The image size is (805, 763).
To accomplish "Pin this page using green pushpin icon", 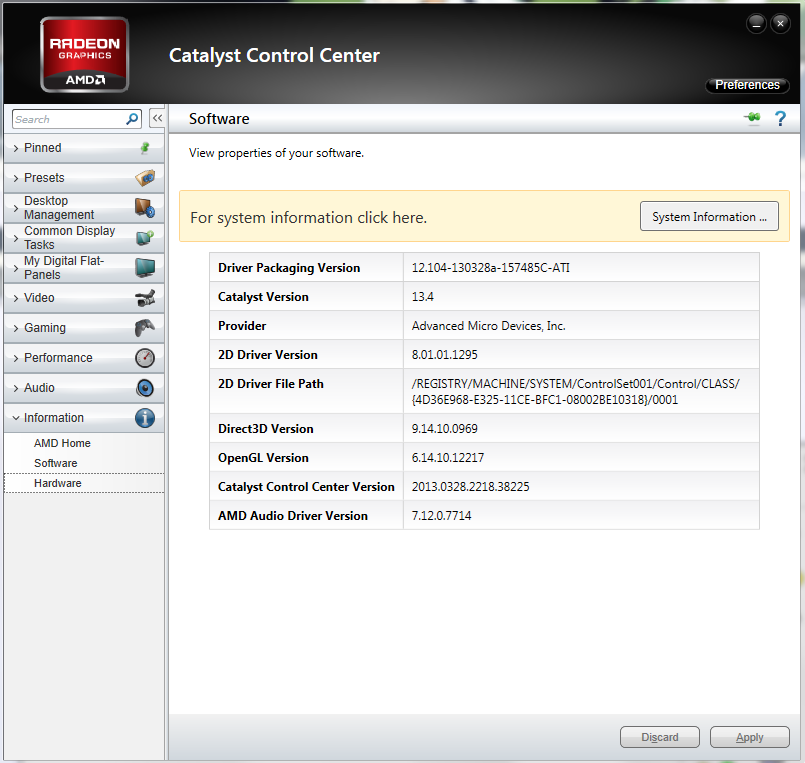I will (x=753, y=118).
